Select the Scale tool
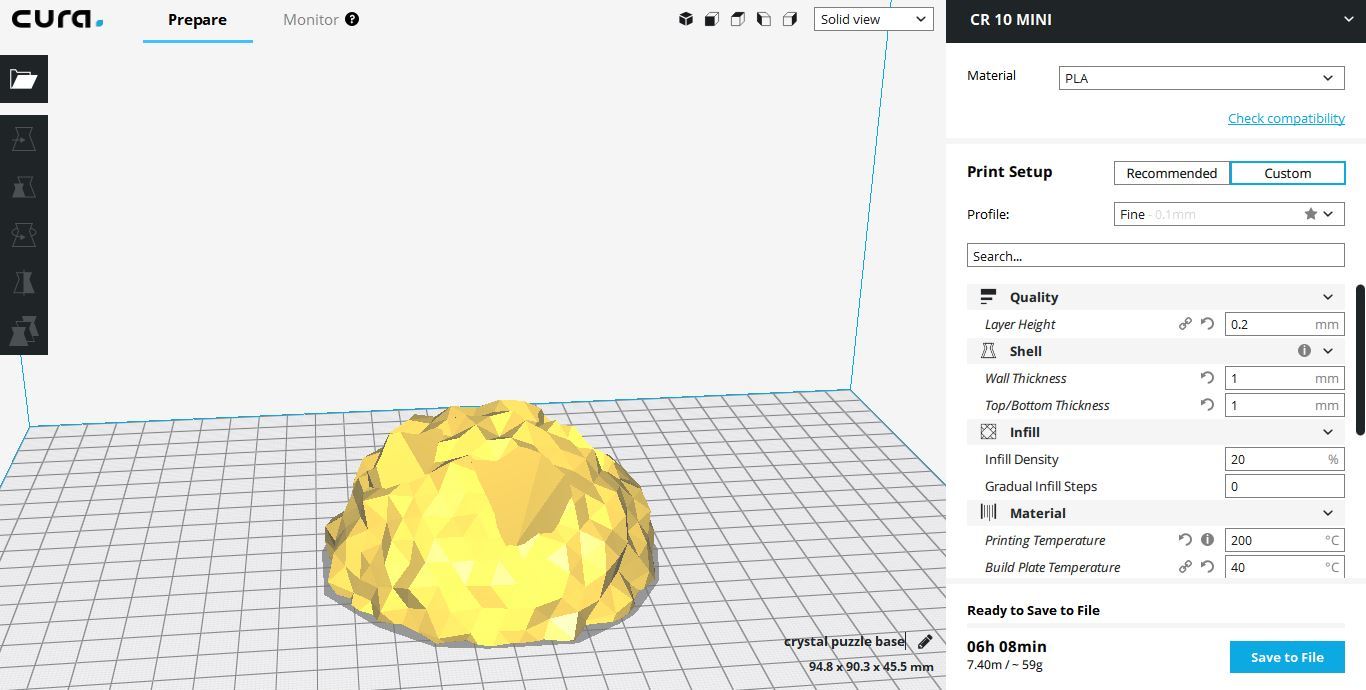This screenshot has height=690, width=1366. (x=23, y=186)
